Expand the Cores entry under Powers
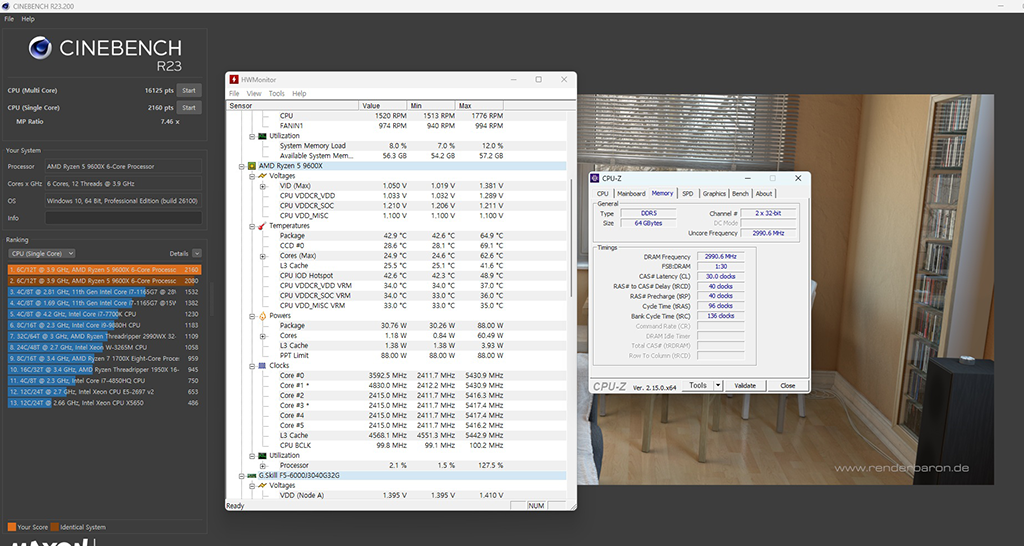Image resolution: width=1024 pixels, height=546 pixels. pyautogui.click(x=263, y=336)
